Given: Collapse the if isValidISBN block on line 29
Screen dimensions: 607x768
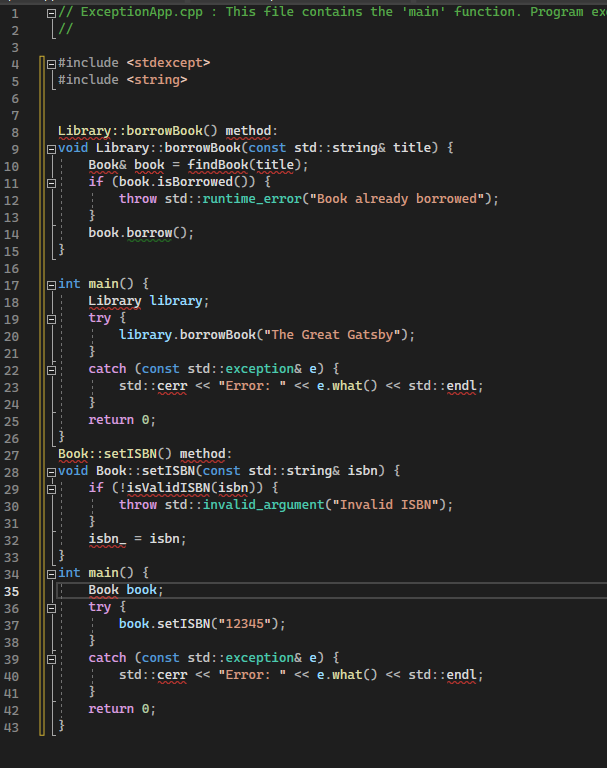Looking at the screenshot, I should pos(51,489).
